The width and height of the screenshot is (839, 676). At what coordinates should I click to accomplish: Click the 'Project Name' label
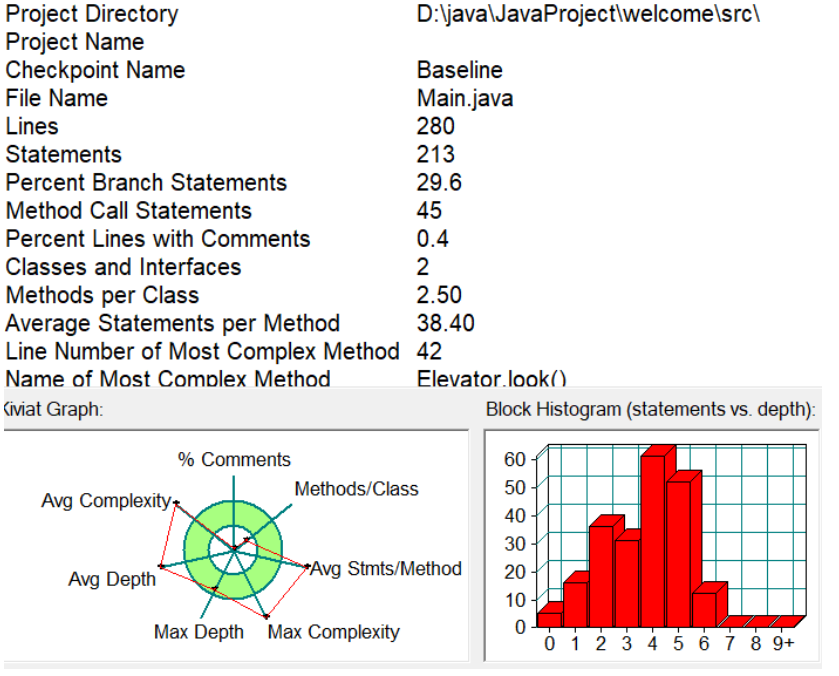pyautogui.click(x=75, y=42)
